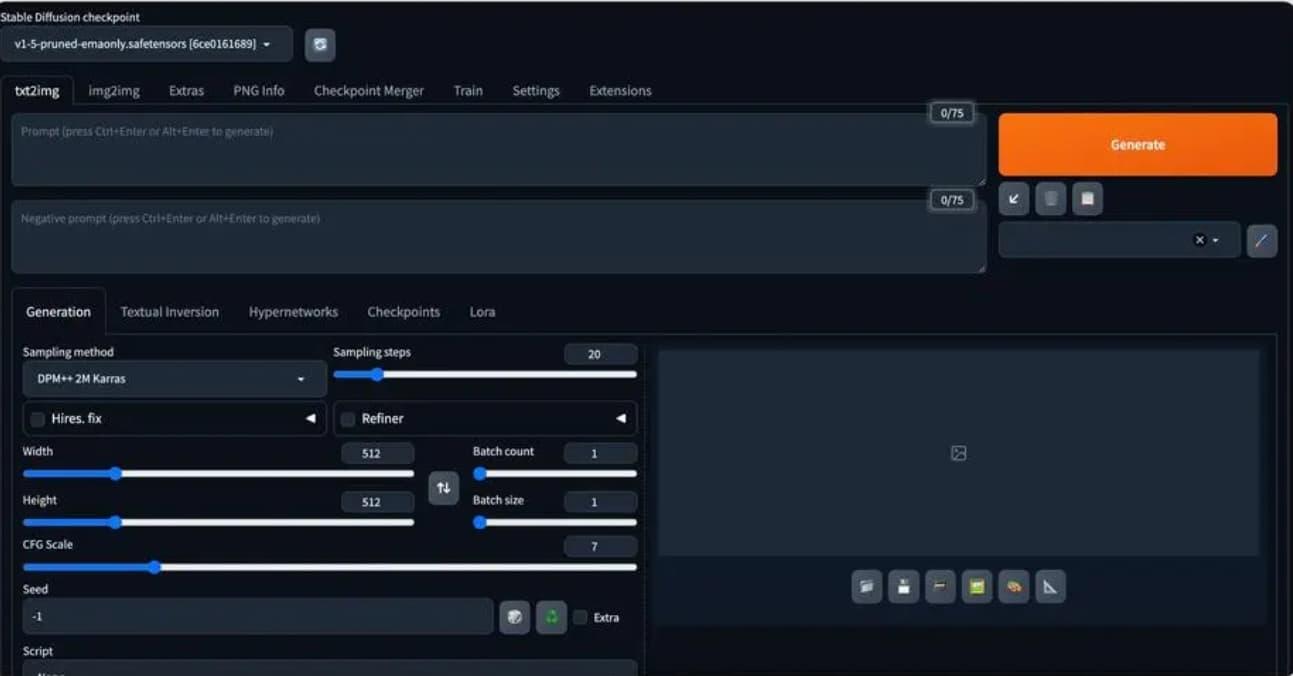This screenshot has width=1293, height=676.
Task: Click into the Negative prompt text box
Action: coord(497,237)
